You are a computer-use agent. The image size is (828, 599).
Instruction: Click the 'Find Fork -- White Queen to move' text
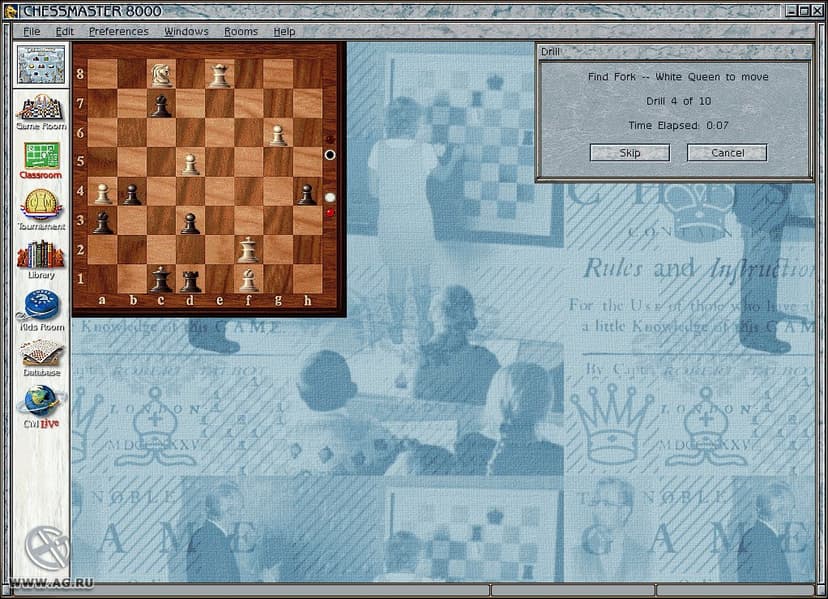(x=678, y=77)
